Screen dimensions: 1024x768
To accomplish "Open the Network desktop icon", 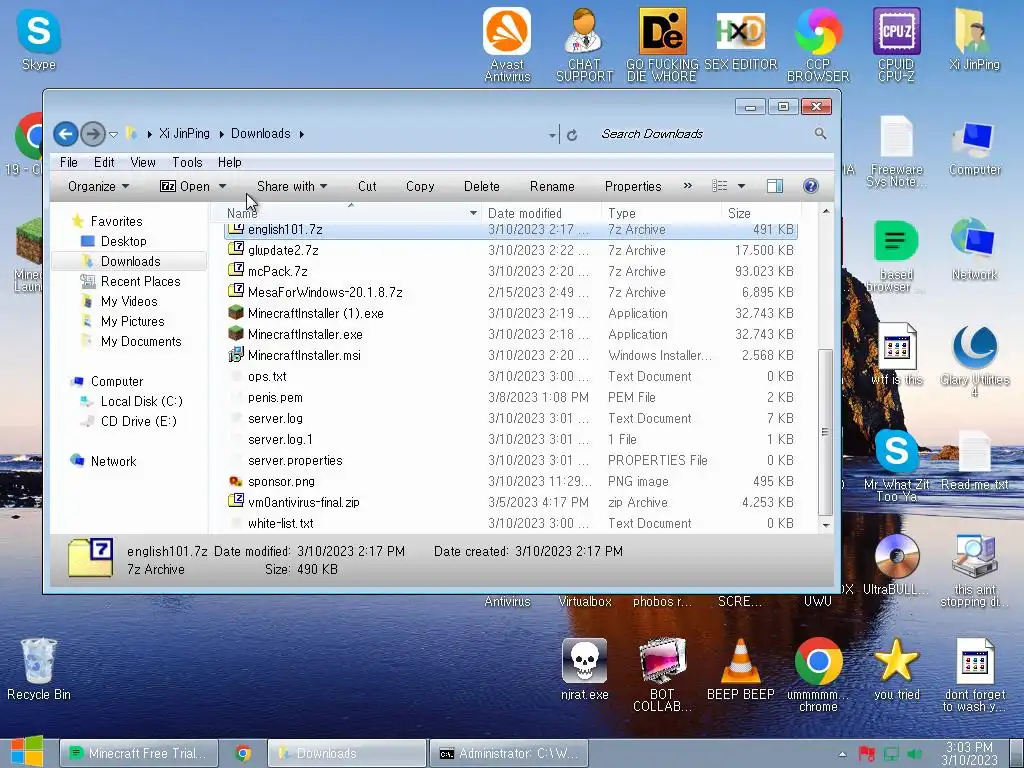I will (974, 249).
